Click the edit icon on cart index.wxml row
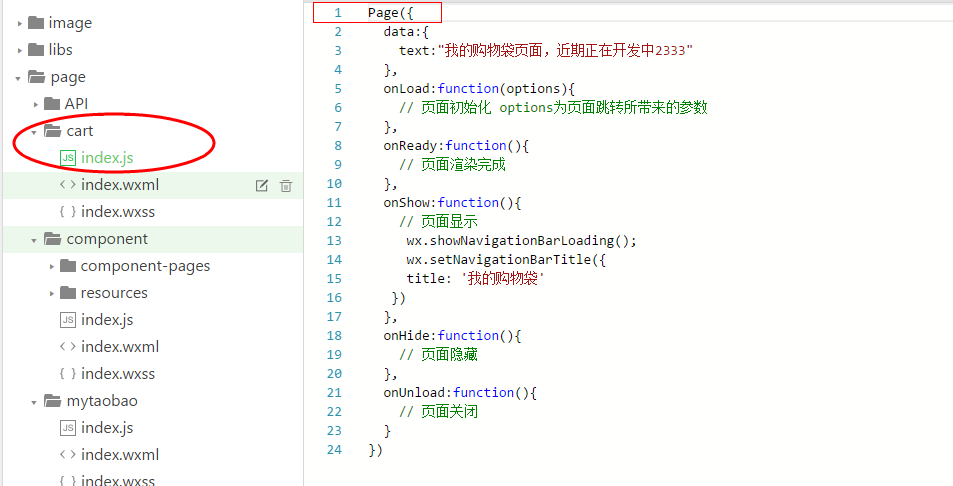The height and width of the screenshot is (486, 953). [261, 186]
